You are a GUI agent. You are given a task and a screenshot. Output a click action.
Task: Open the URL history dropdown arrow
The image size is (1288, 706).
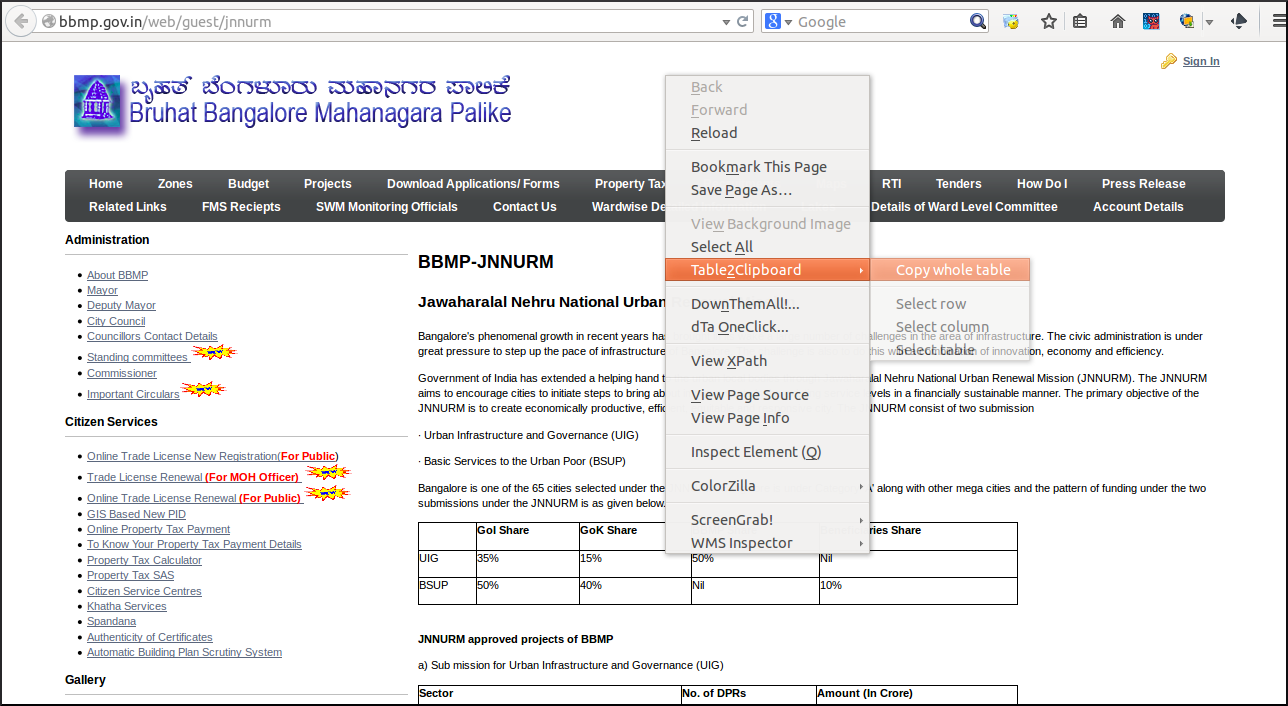point(726,21)
